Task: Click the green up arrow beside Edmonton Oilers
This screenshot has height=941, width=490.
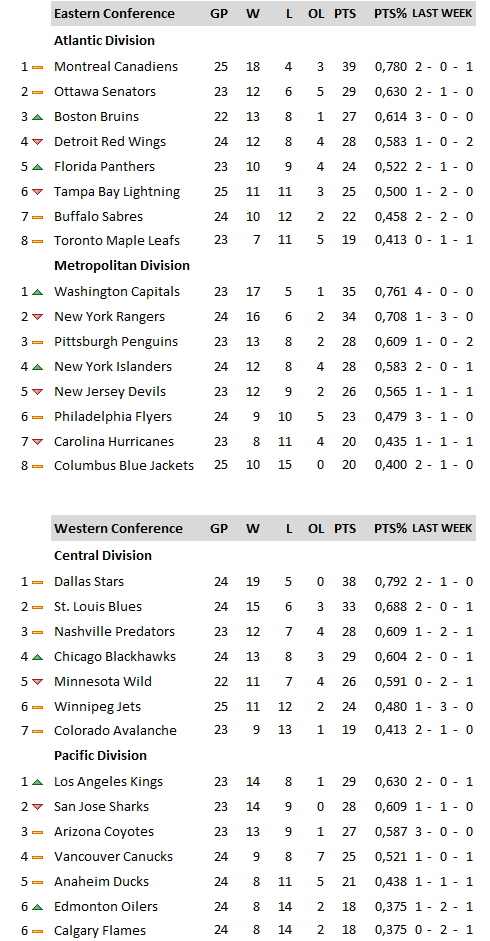Action: [37, 907]
